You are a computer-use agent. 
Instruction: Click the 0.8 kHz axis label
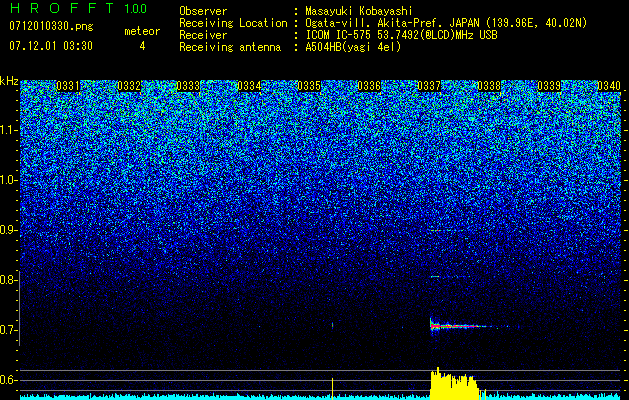point(8,280)
